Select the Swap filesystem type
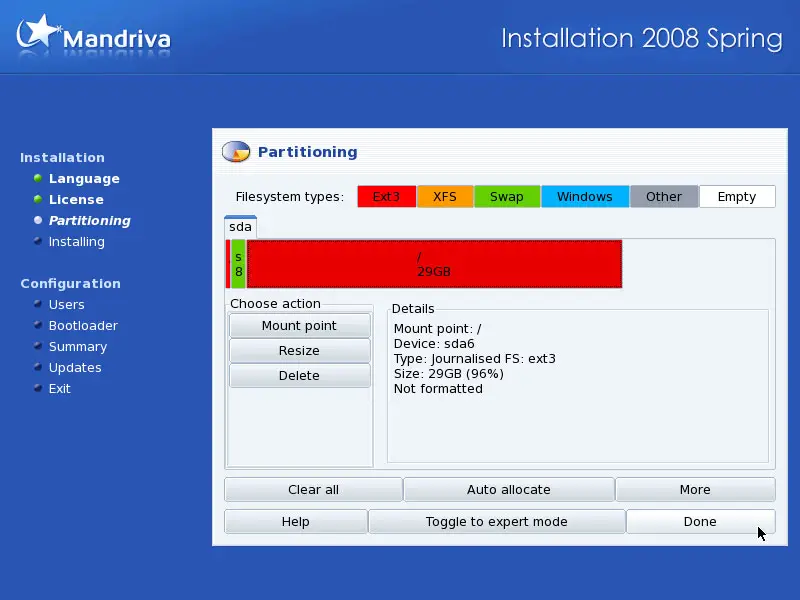Image resolution: width=800 pixels, height=600 pixels. (x=507, y=196)
